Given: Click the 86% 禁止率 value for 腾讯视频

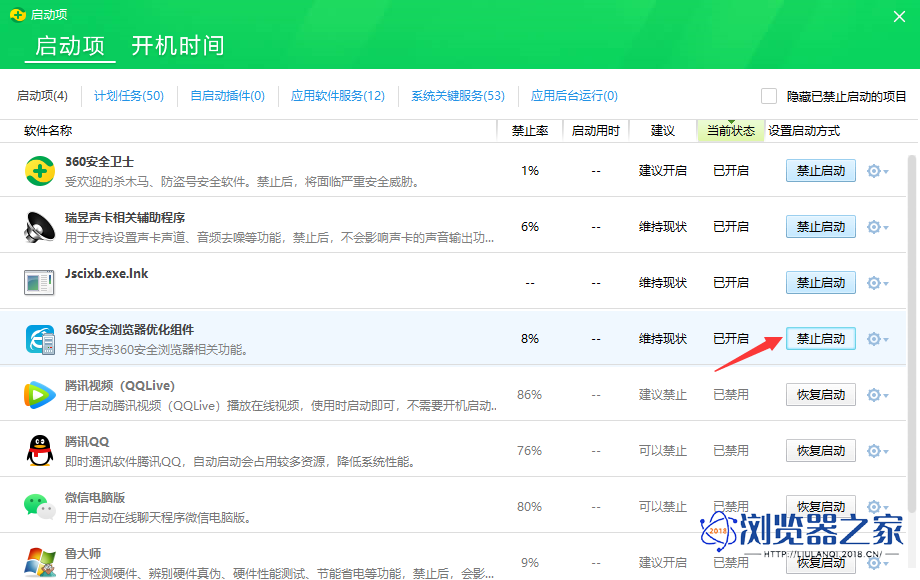Looking at the screenshot, I should [x=529, y=395].
